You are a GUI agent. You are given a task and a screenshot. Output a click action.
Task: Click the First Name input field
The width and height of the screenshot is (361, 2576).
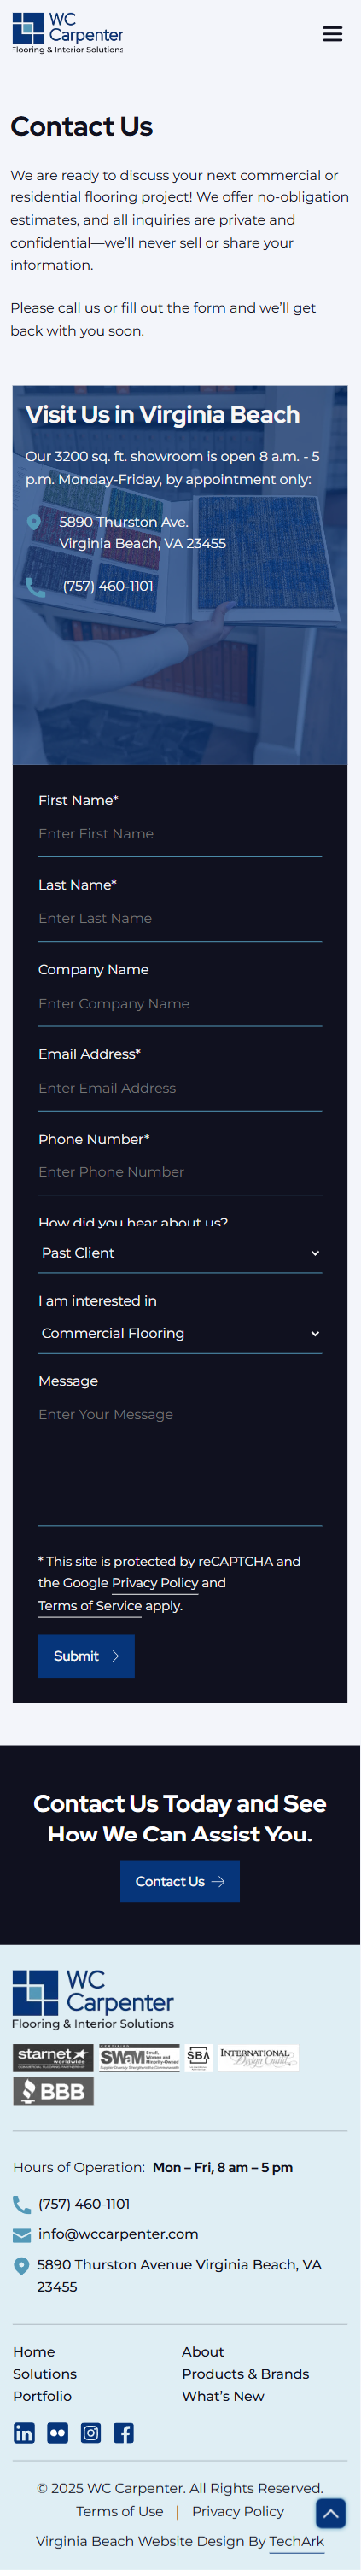pyautogui.click(x=180, y=834)
